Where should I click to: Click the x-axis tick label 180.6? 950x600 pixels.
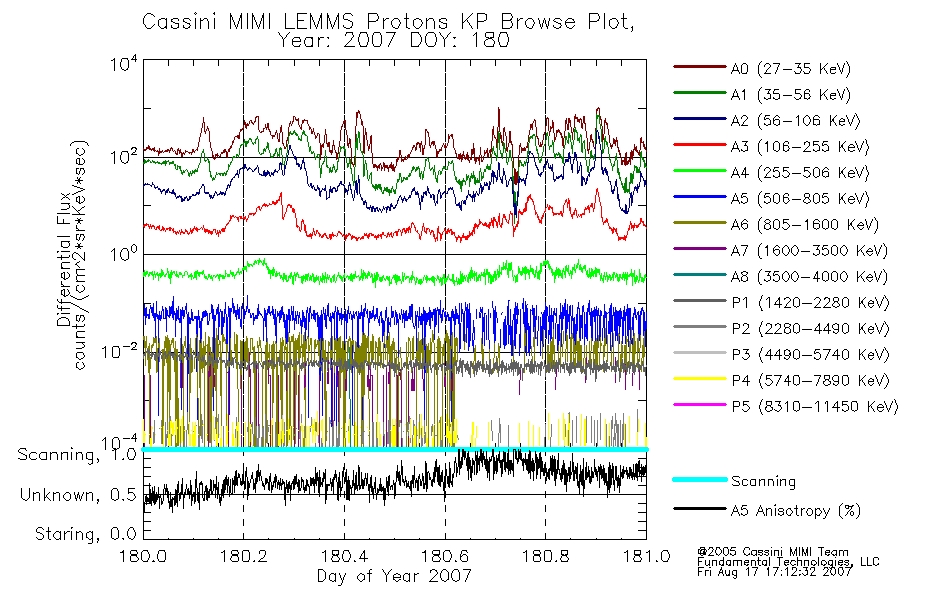(x=445, y=556)
